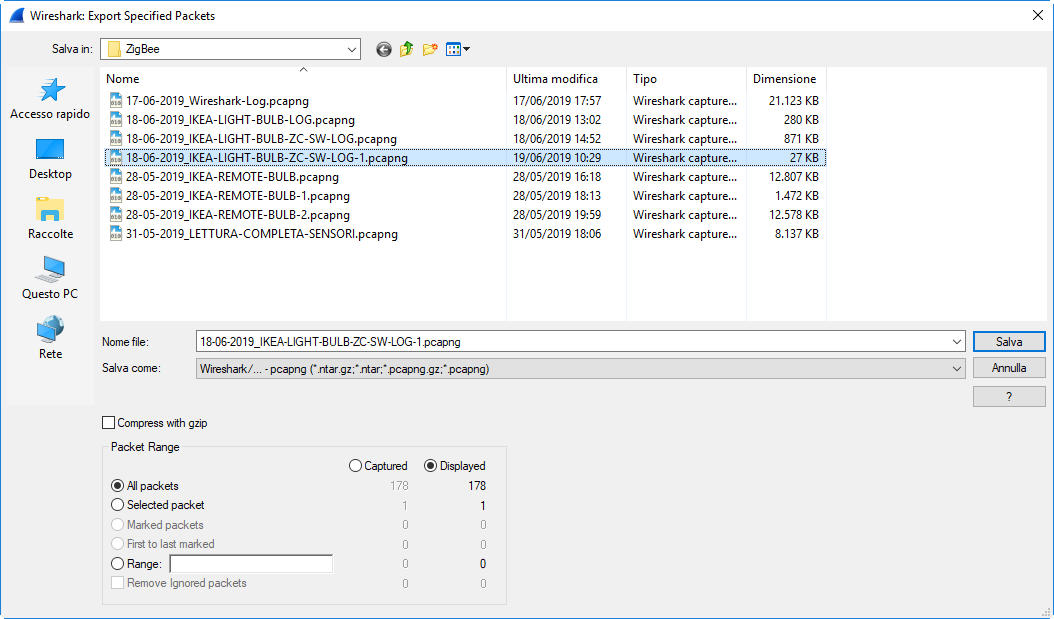Select 18-06-2019_IKEA-LIGHT-BULB-ZC-SW-LOG.pcapng file name
Viewport: 1054px width, 619px height.
click(x=261, y=139)
